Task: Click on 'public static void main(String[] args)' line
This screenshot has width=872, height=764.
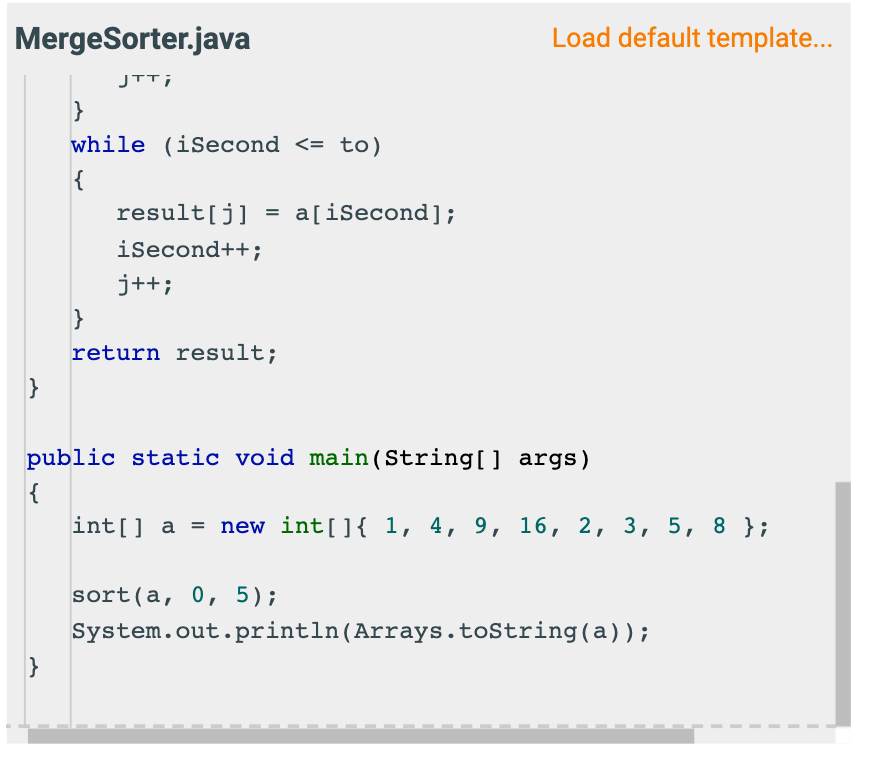Action: pos(308,458)
